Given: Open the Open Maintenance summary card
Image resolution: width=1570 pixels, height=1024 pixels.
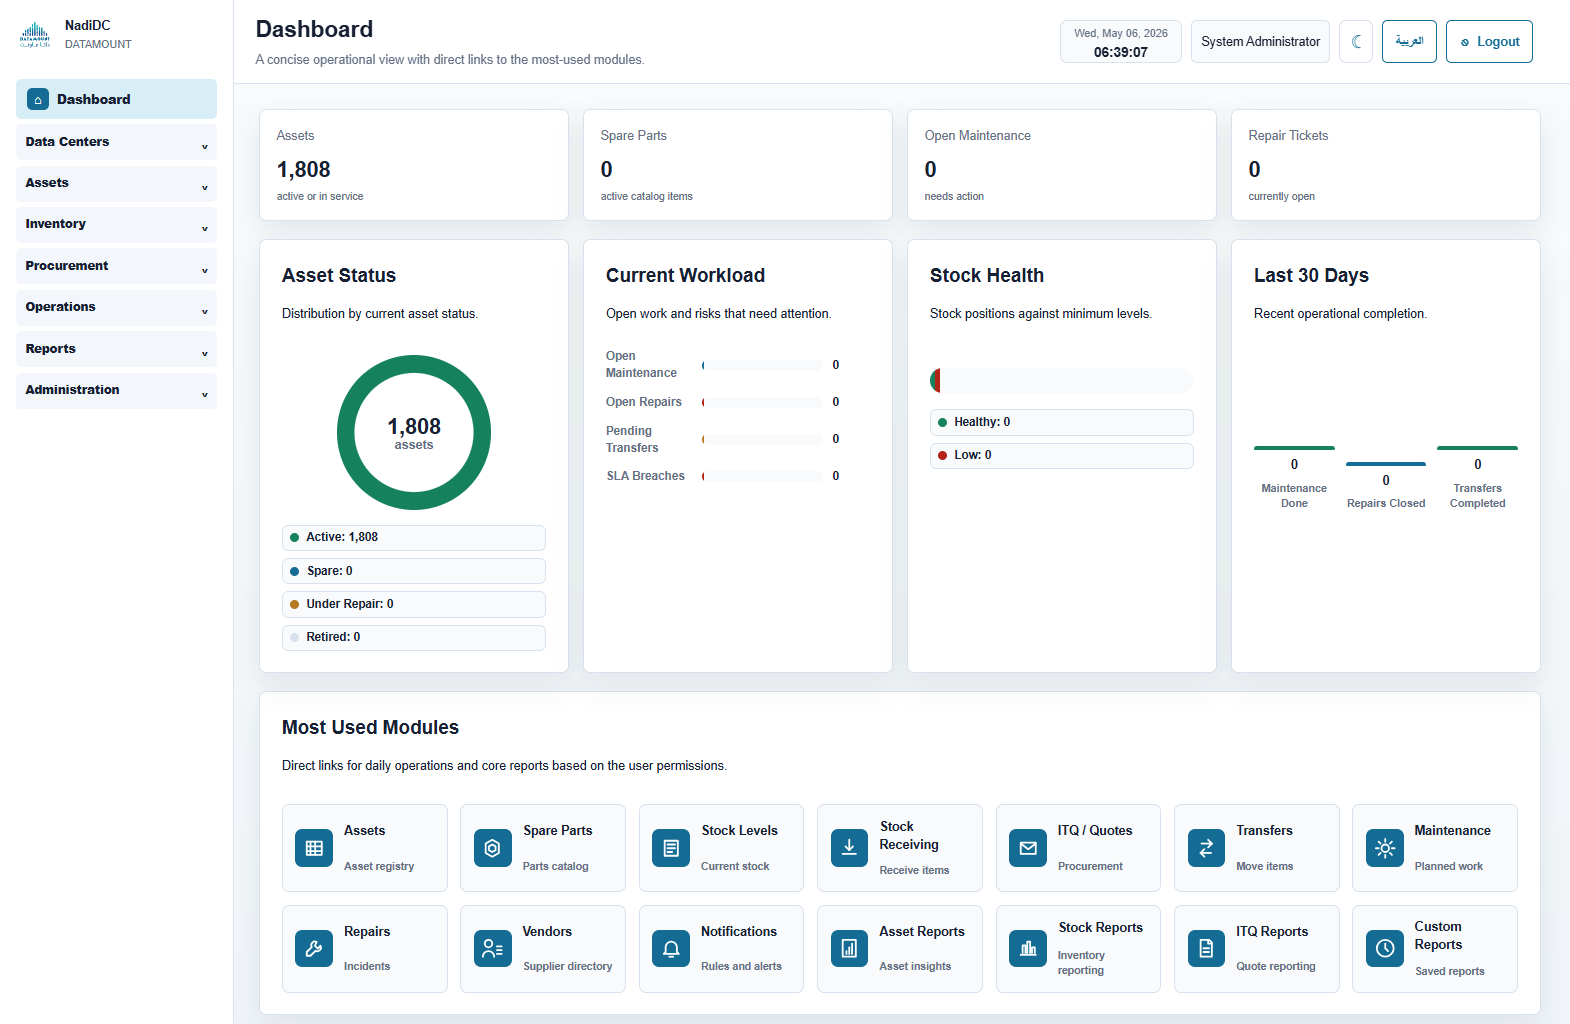Looking at the screenshot, I should tap(1062, 165).
